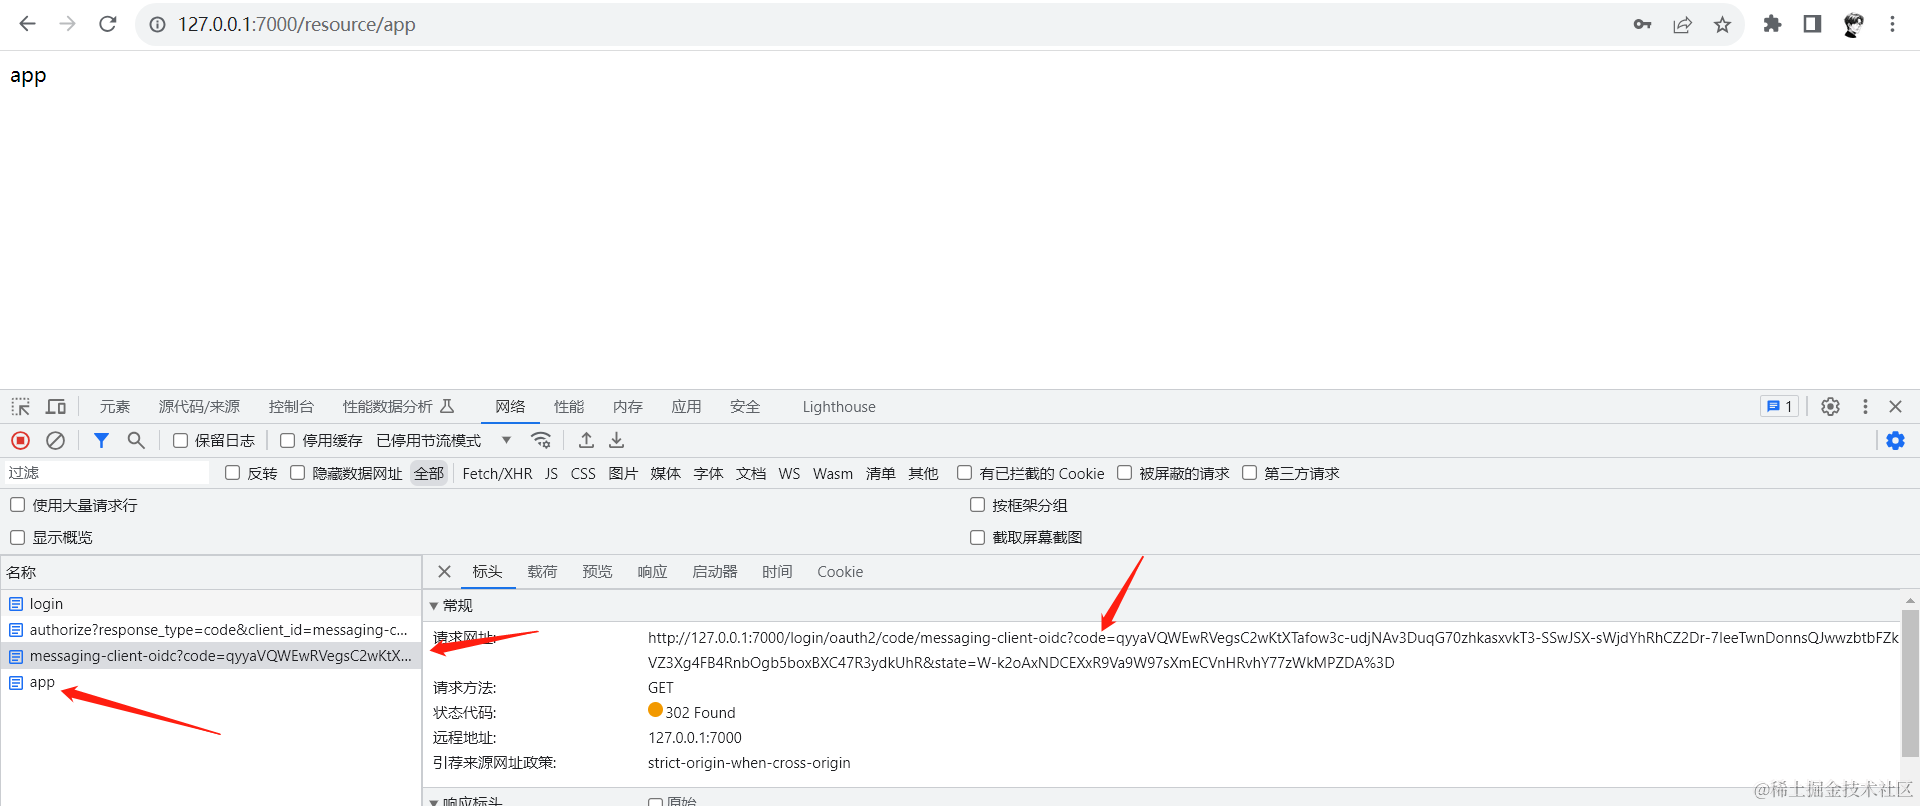Open network panel settings blue gear
This screenshot has width=1920, height=806.
coord(1895,440)
